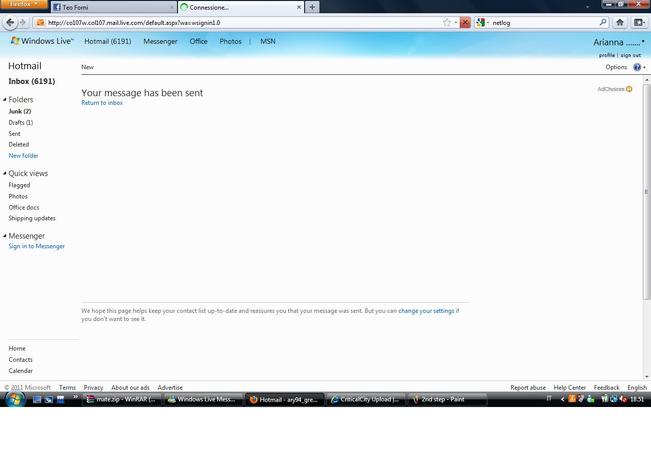Open the Terms footer link
Image resolution: width=651 pixels, height=466 pixels.
pos(67,388)
